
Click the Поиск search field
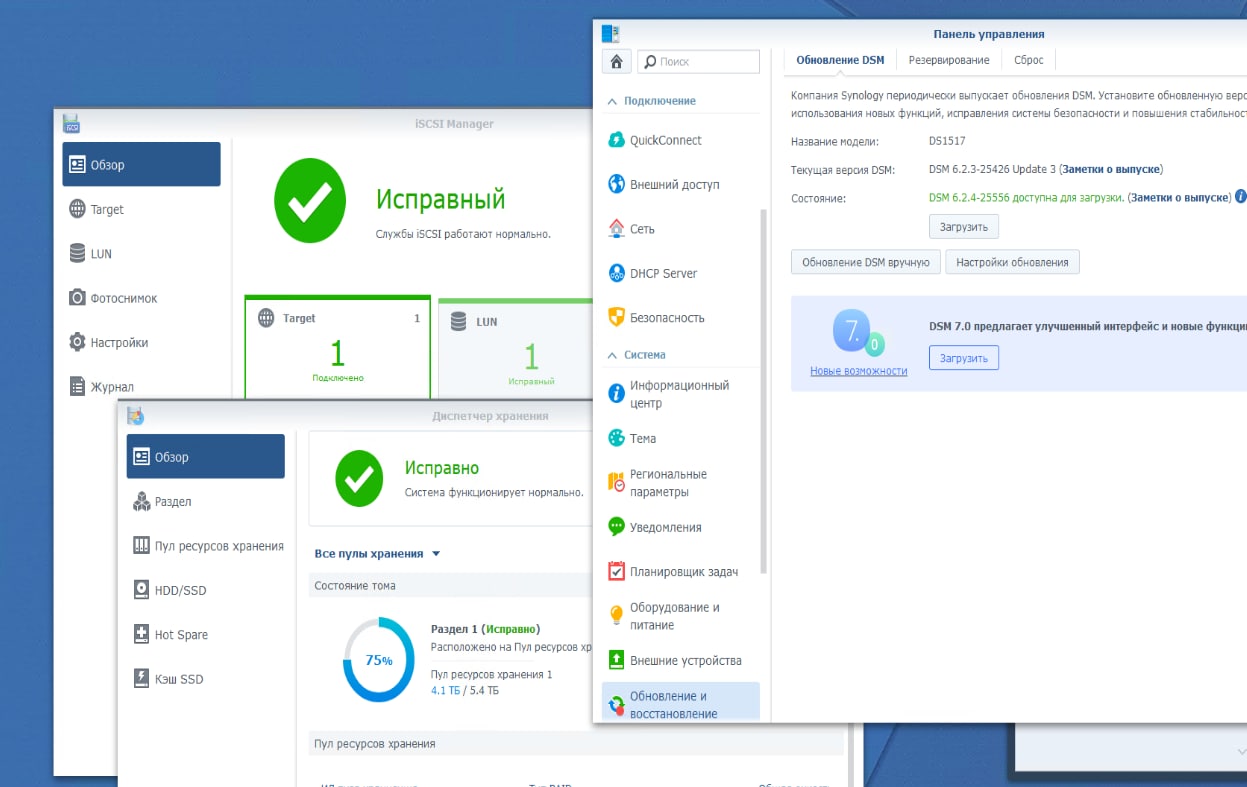[x=698, y=61]
